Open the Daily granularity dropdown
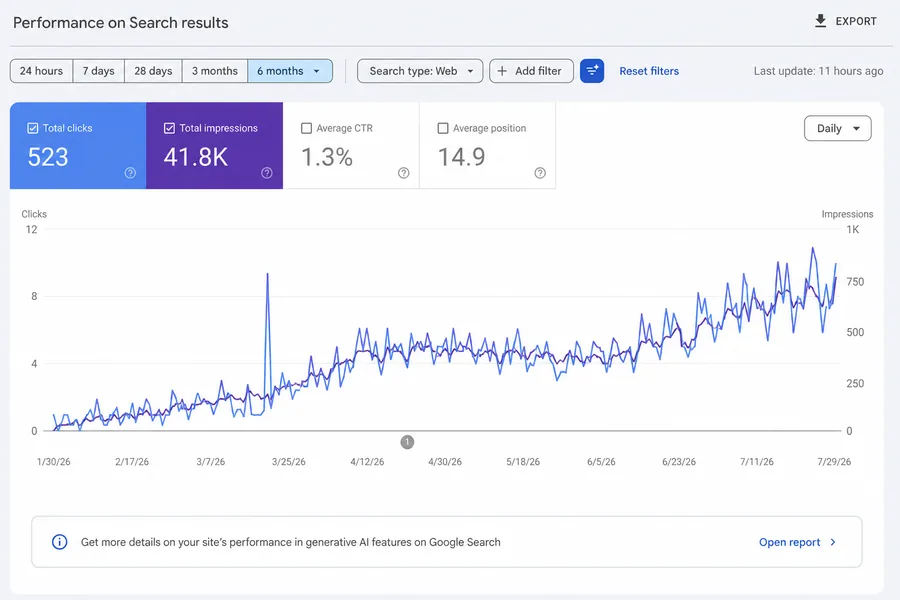Image resolution: width=900 pixels, height=600 pixels. click(837, 128)
